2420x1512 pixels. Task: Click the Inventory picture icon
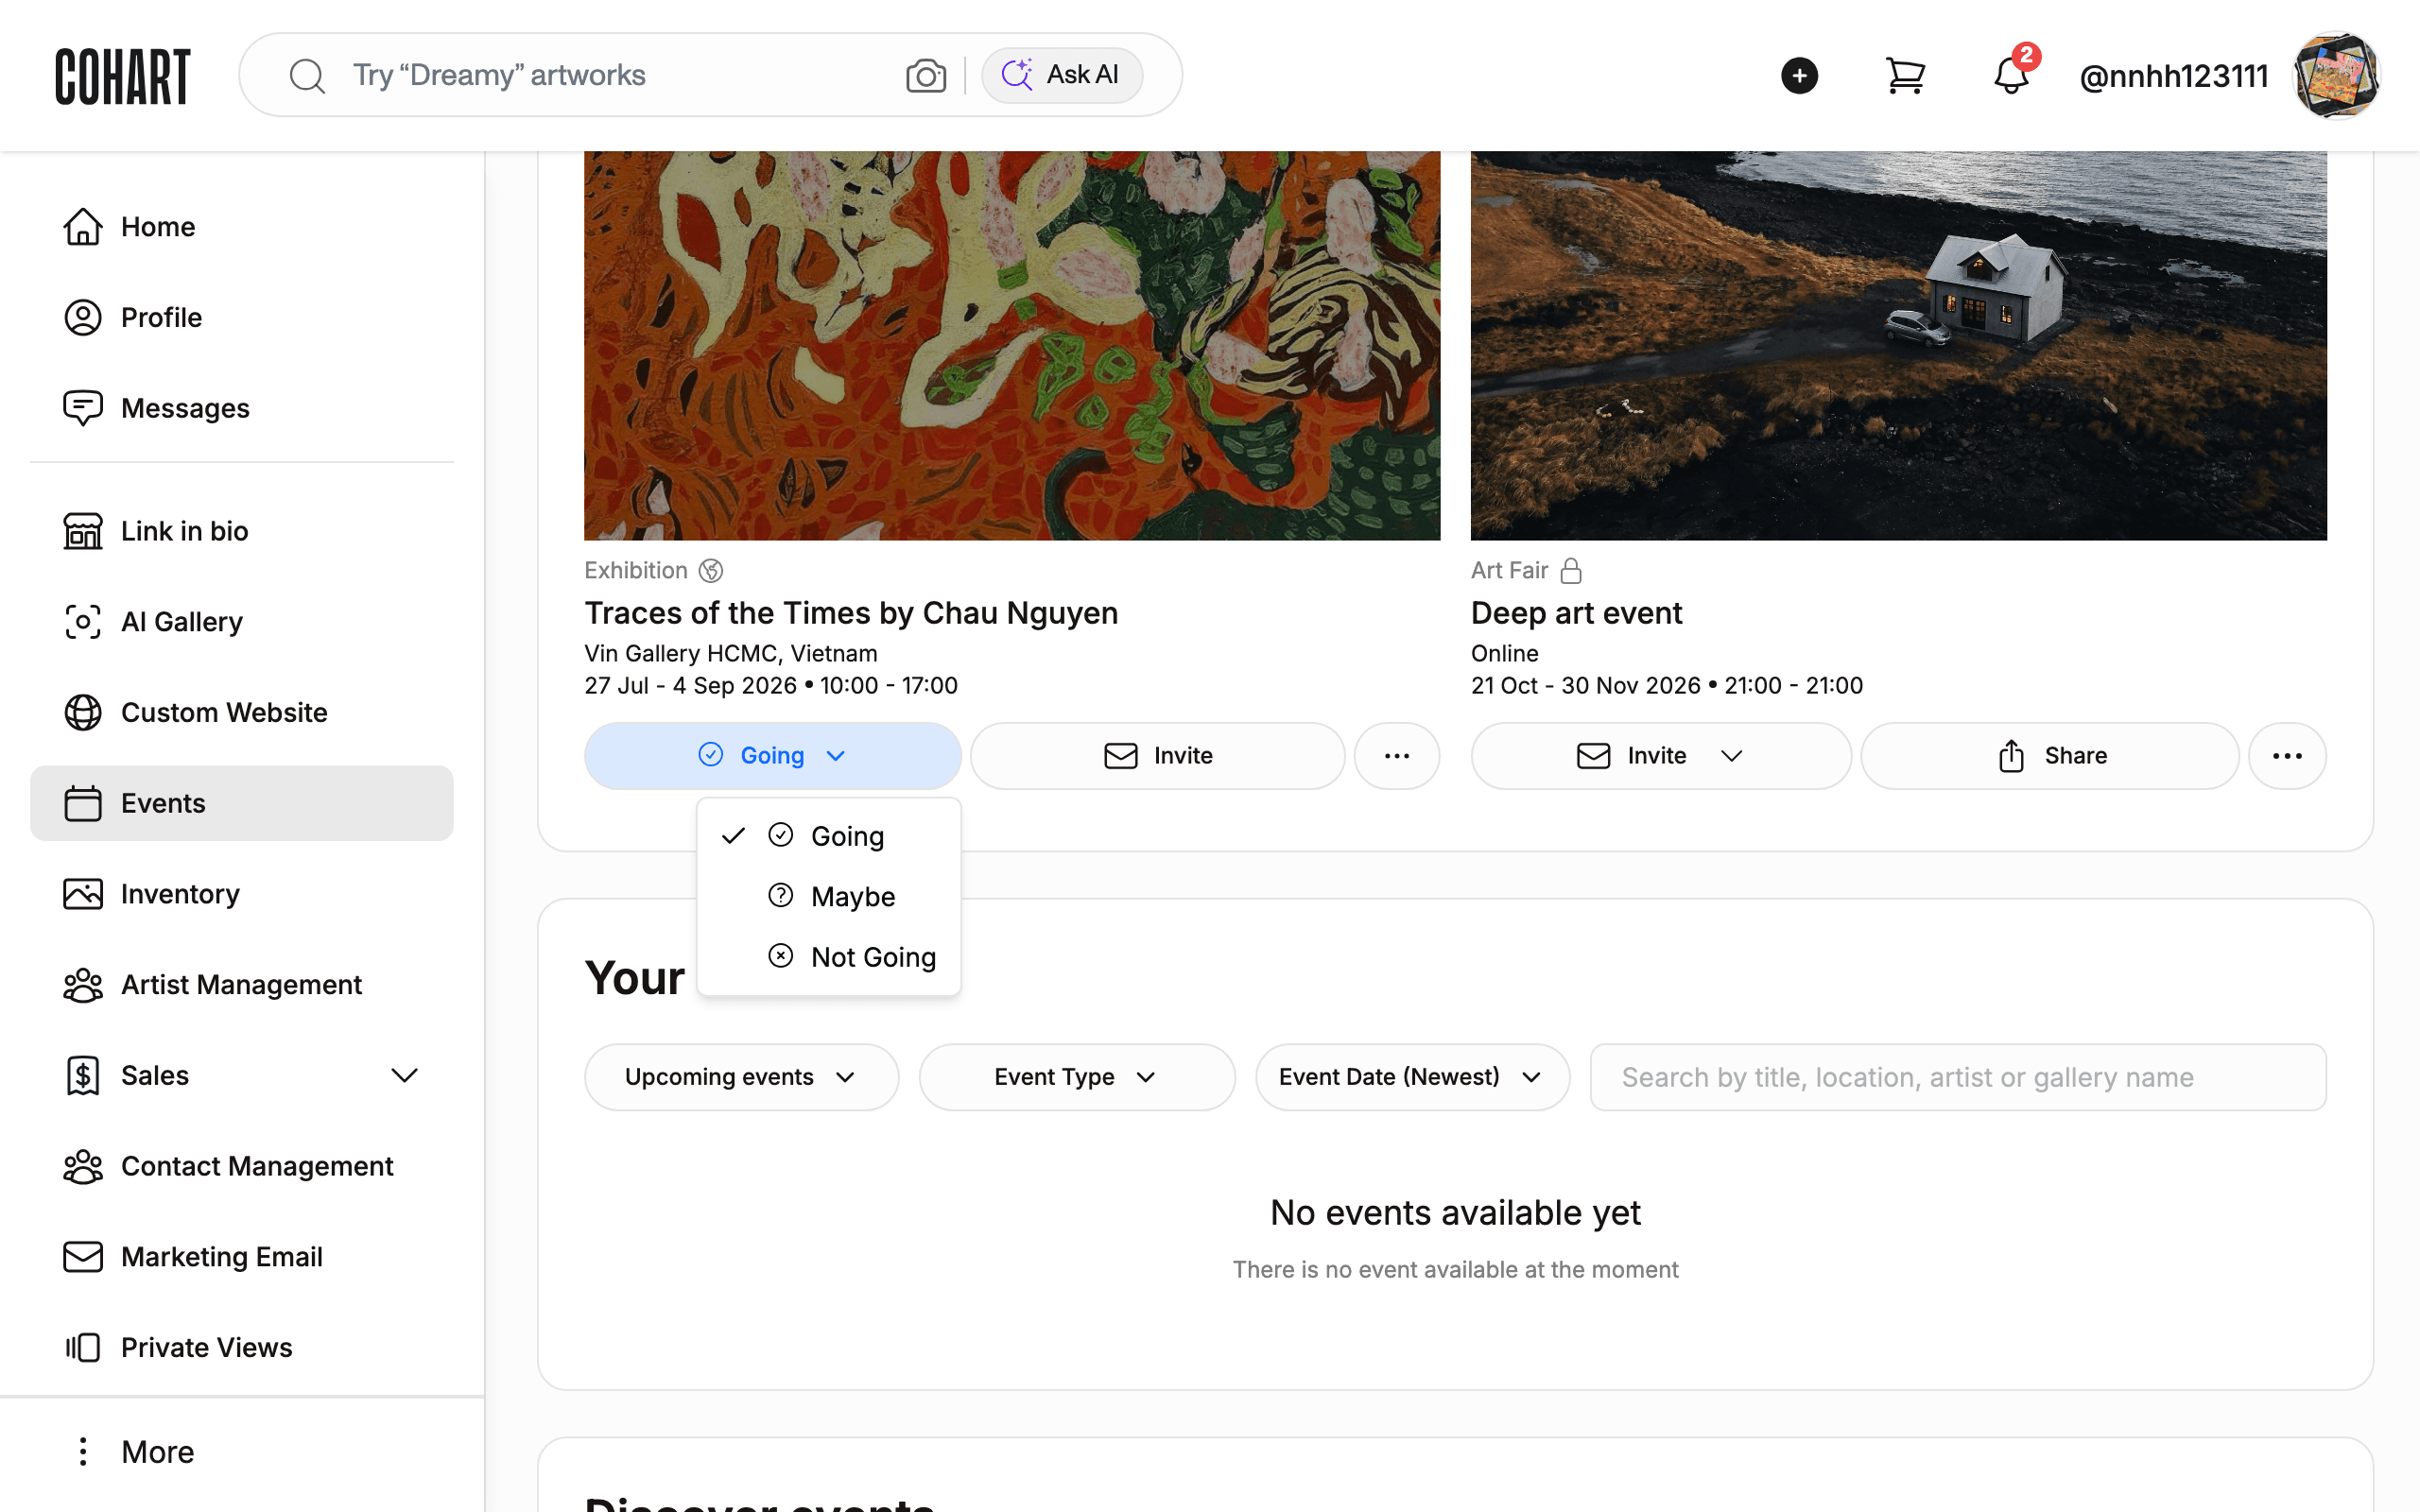[x=83, y=894]
